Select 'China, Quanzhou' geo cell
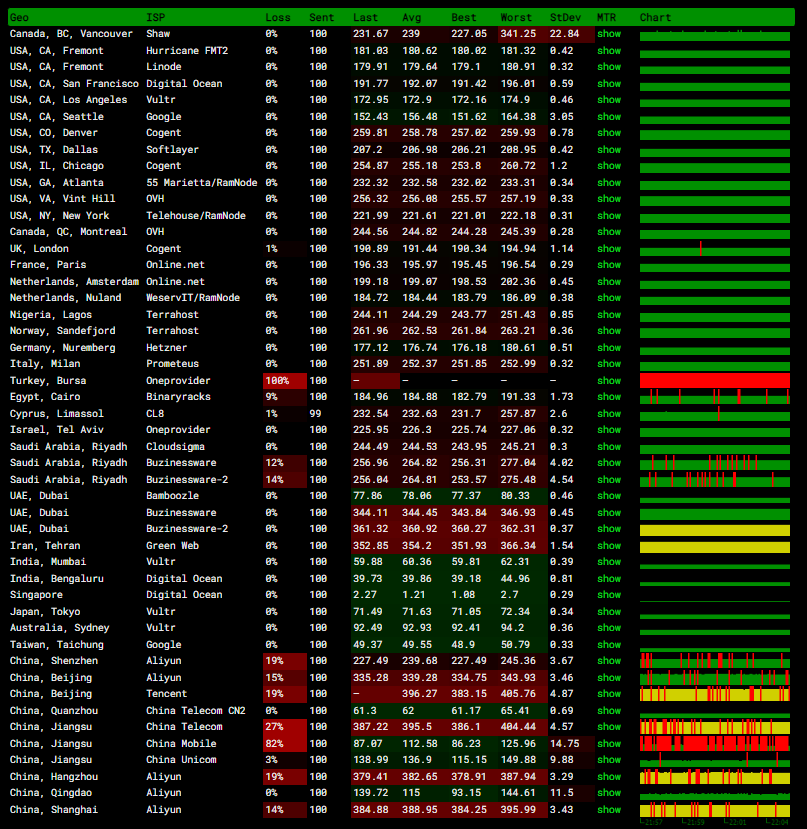This screenshot has height=829, width=807. (53, 711)
